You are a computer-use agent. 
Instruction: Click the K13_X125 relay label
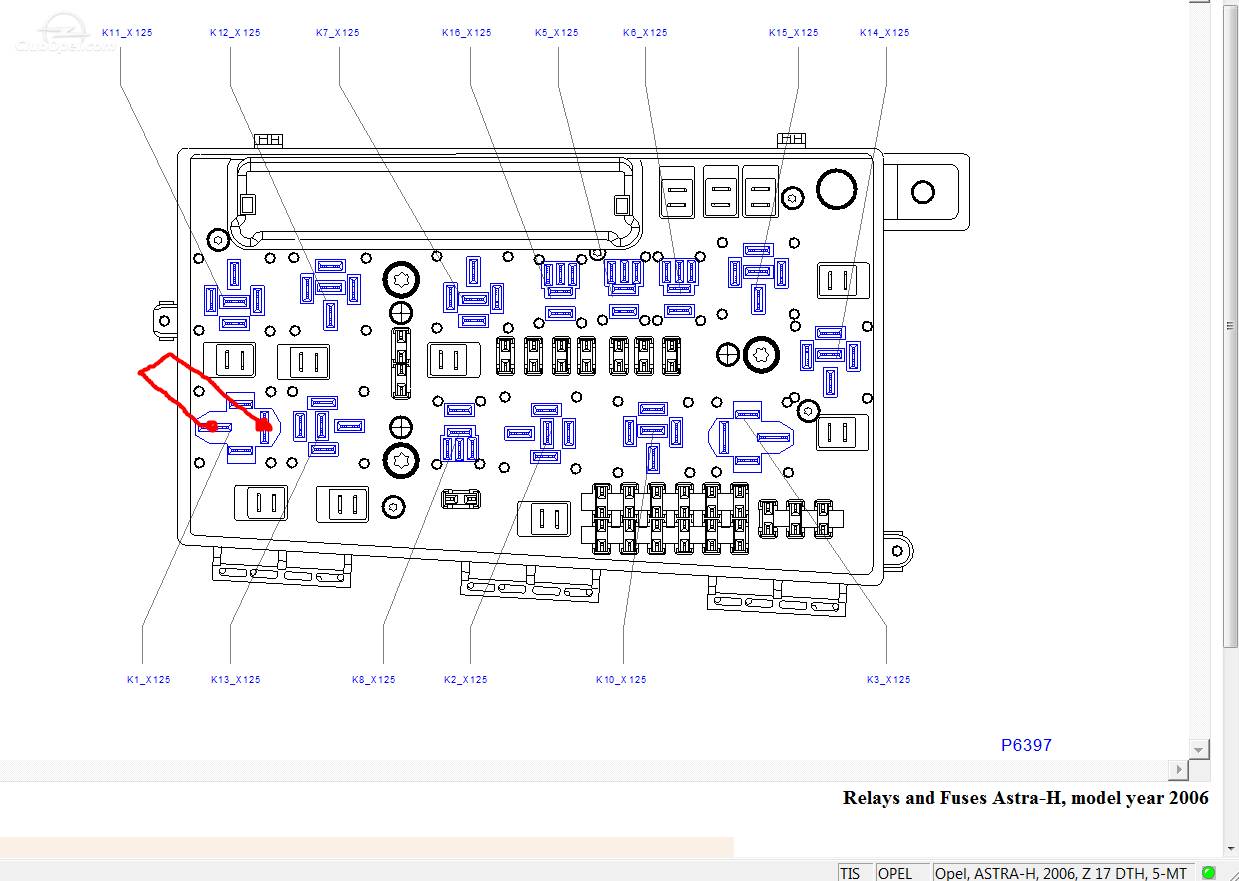236,680
